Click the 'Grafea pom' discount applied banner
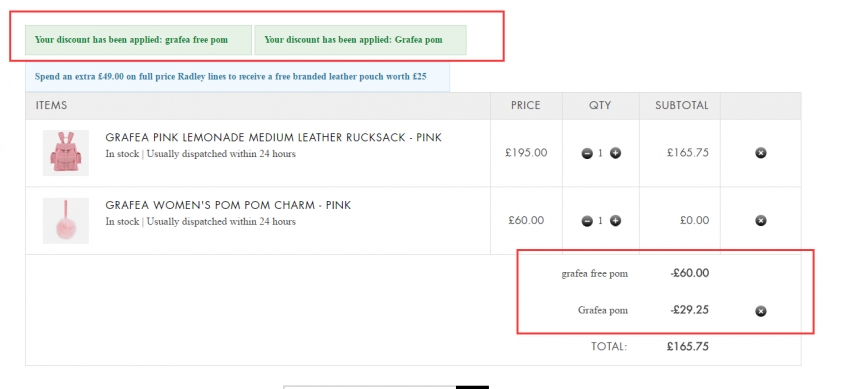Viewport: 860px width, 389px height. point(360,40)
